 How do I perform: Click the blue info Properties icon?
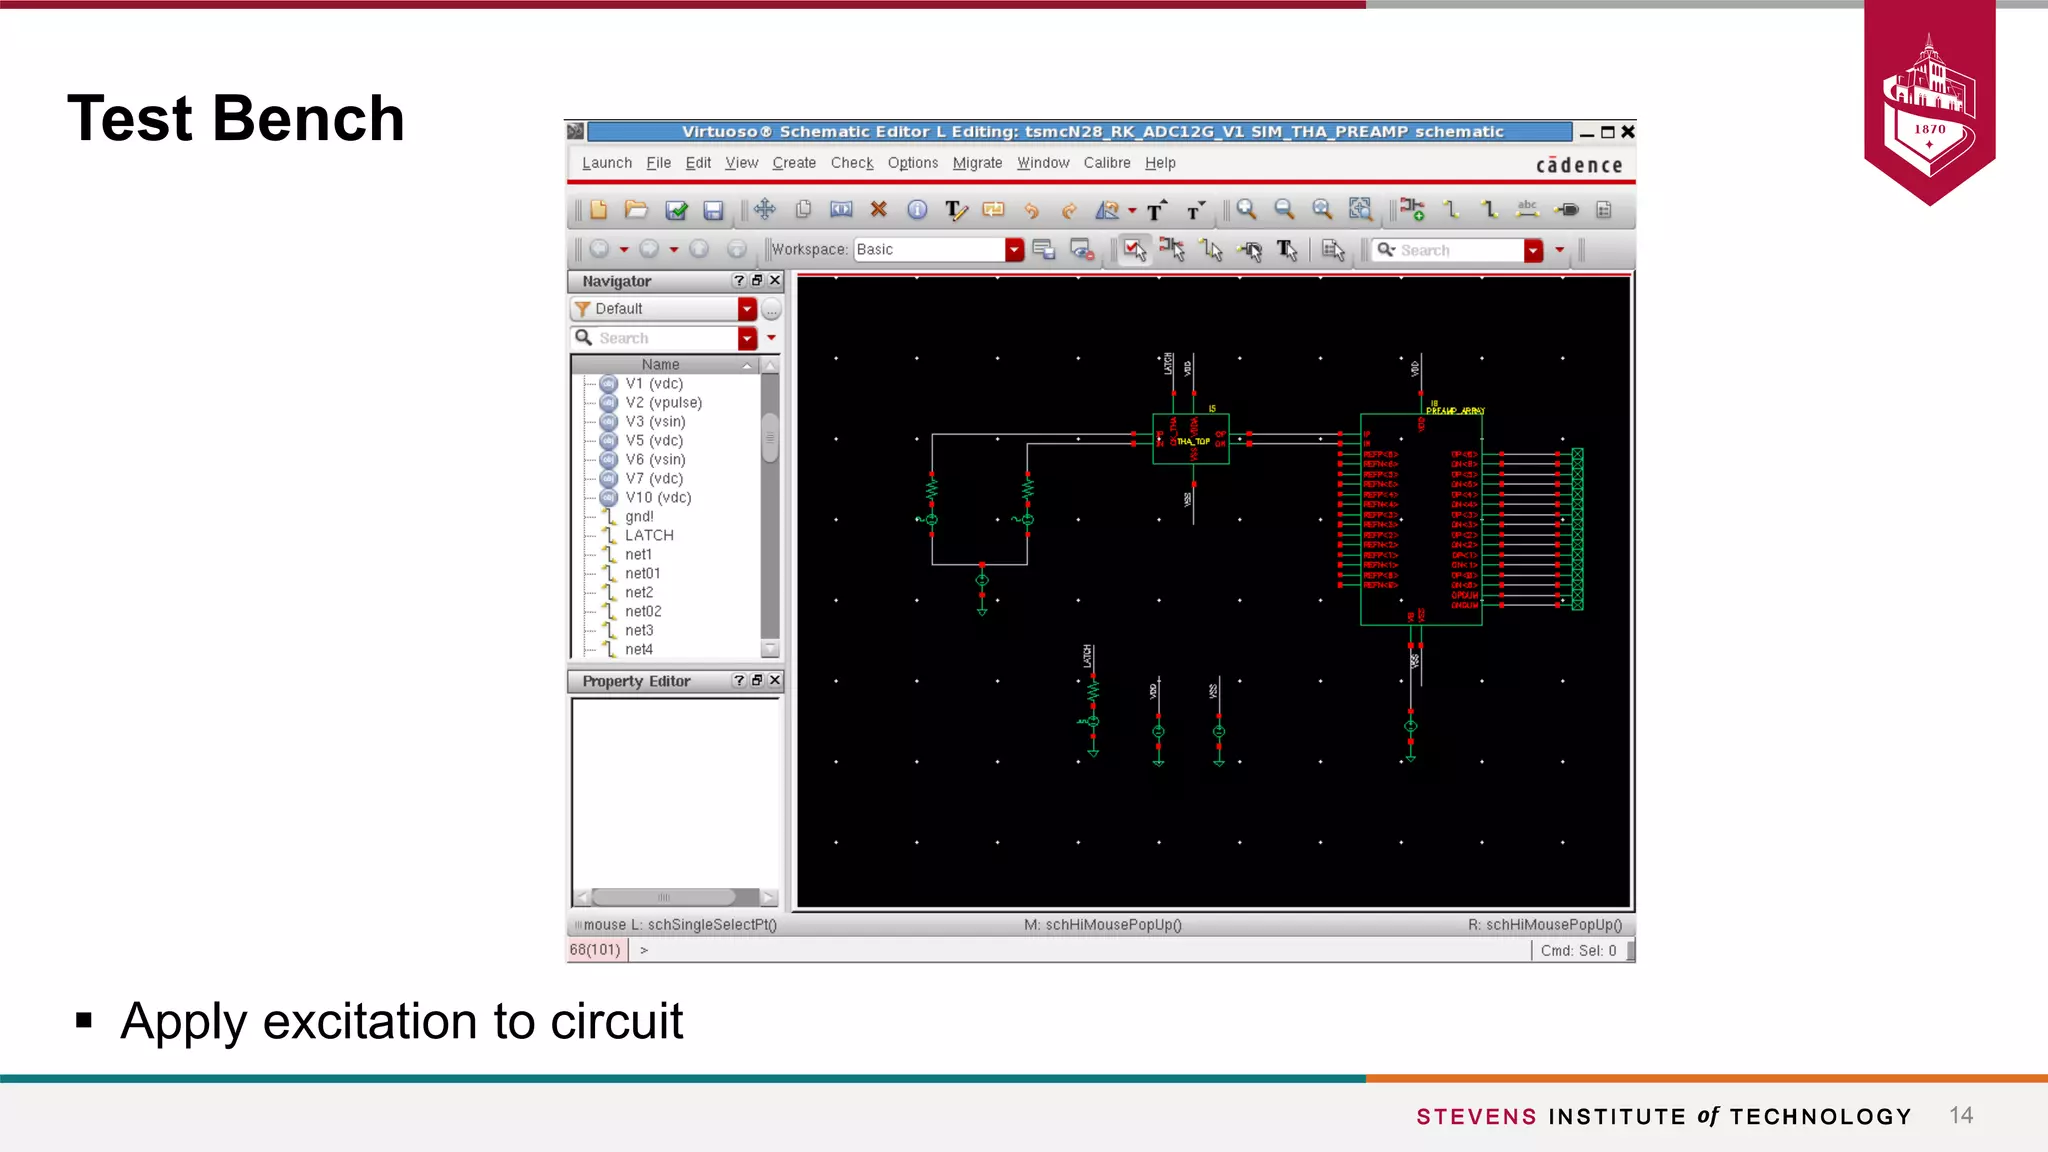(x=916, y=209)
